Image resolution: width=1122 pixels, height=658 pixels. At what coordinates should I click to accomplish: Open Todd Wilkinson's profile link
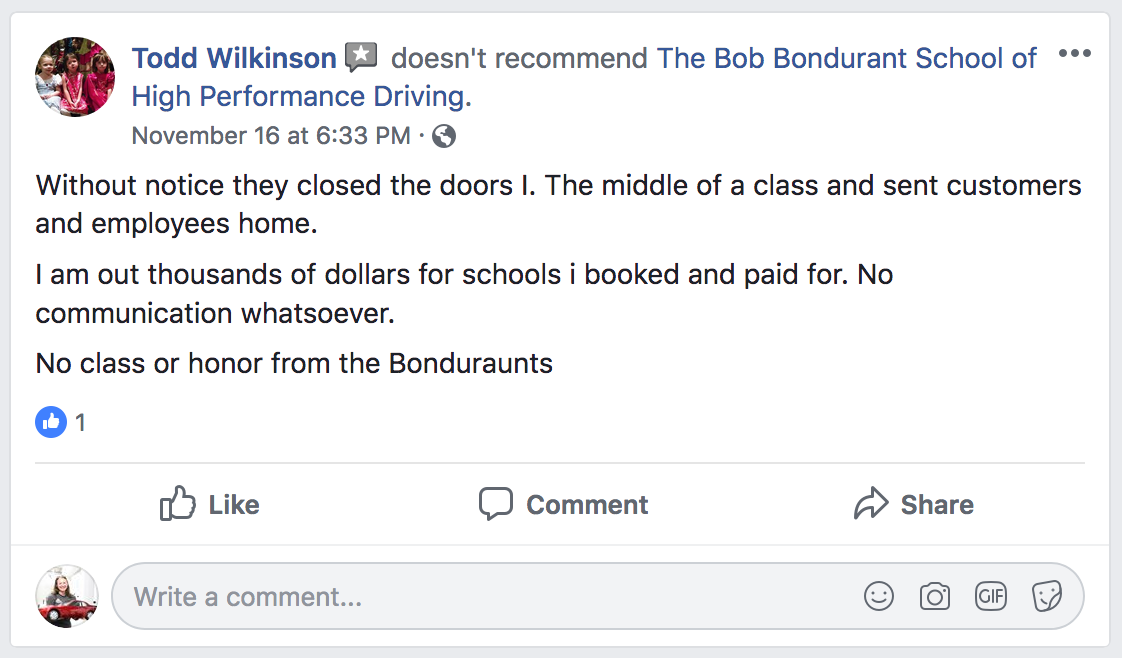click(234, 58)
